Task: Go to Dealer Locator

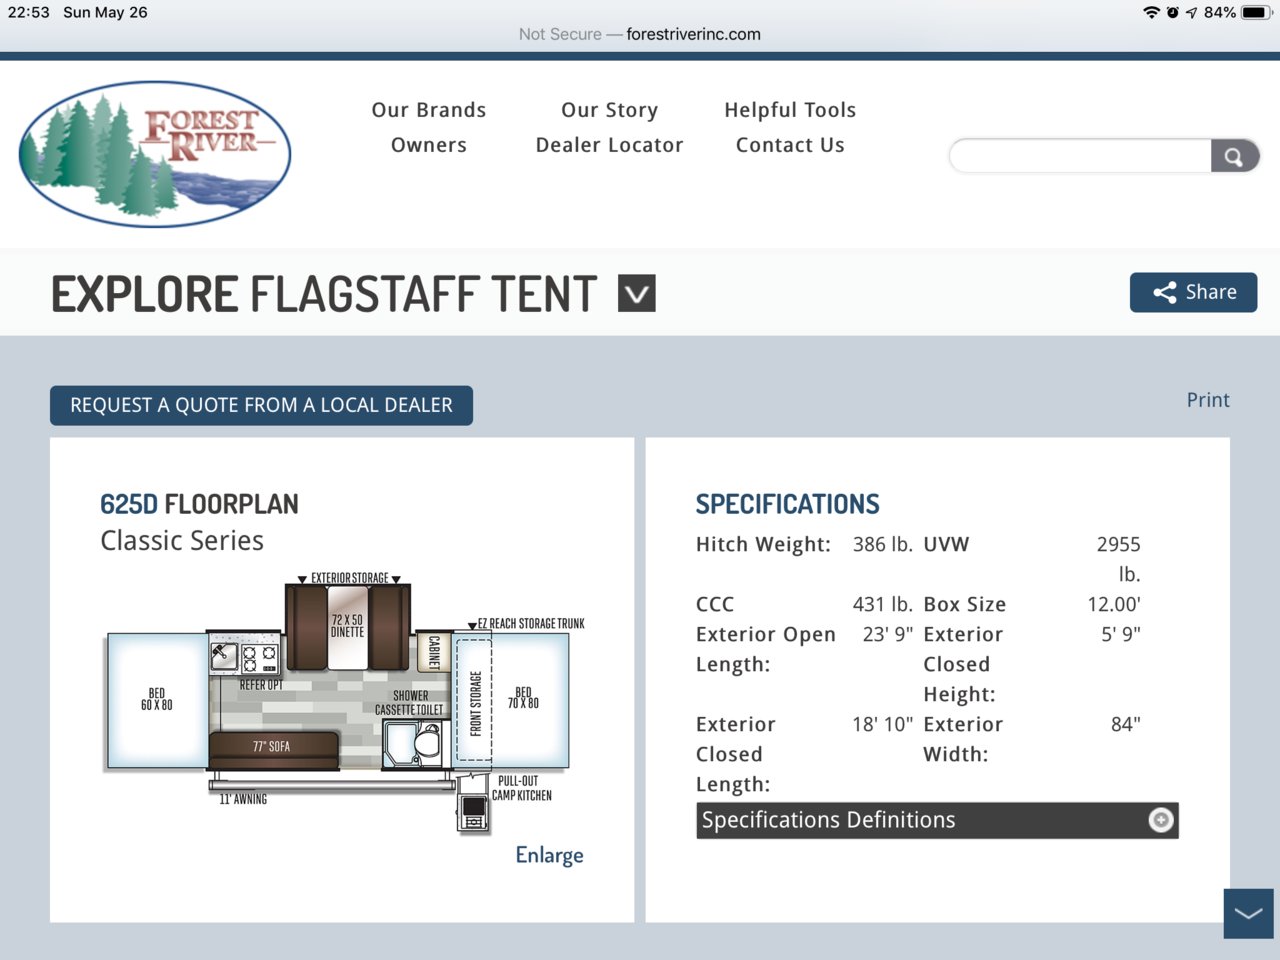Action: click(x=610, y=145)
